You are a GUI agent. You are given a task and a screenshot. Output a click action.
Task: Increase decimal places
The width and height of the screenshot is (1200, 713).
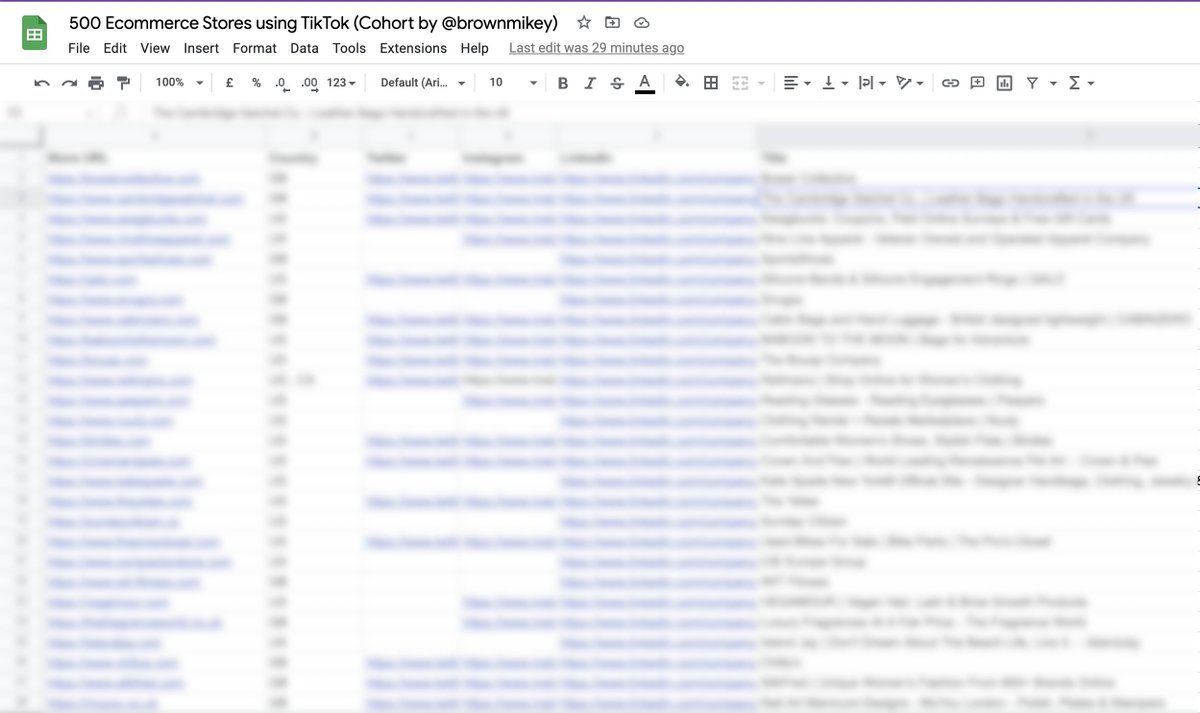click(x=309, y=83)
